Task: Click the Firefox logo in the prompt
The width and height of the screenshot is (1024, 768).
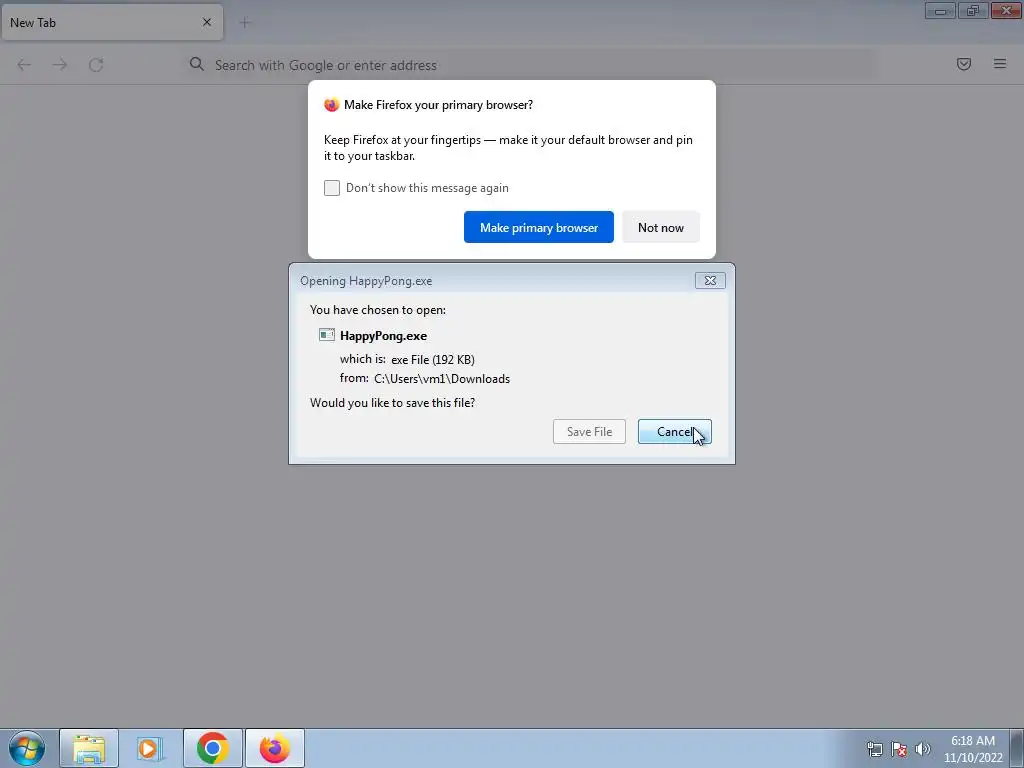Action: [332, 104]
